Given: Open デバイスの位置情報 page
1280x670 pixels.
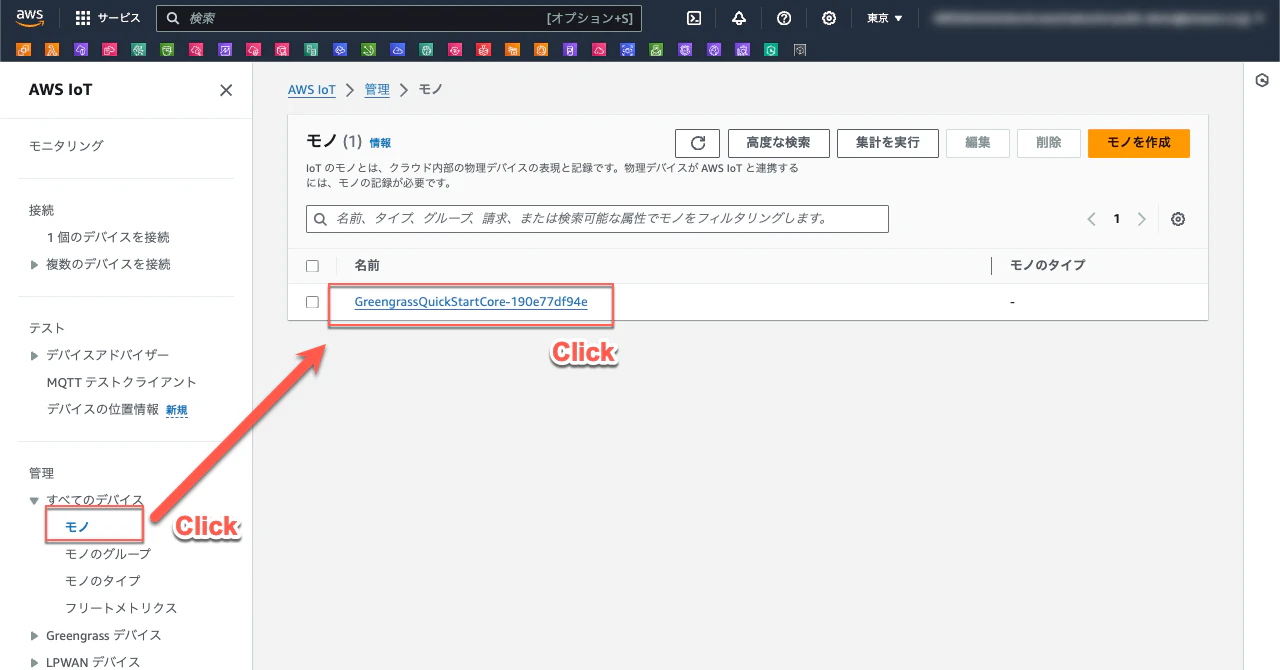Looking at the screenshot, I should [x=103, y=409].
